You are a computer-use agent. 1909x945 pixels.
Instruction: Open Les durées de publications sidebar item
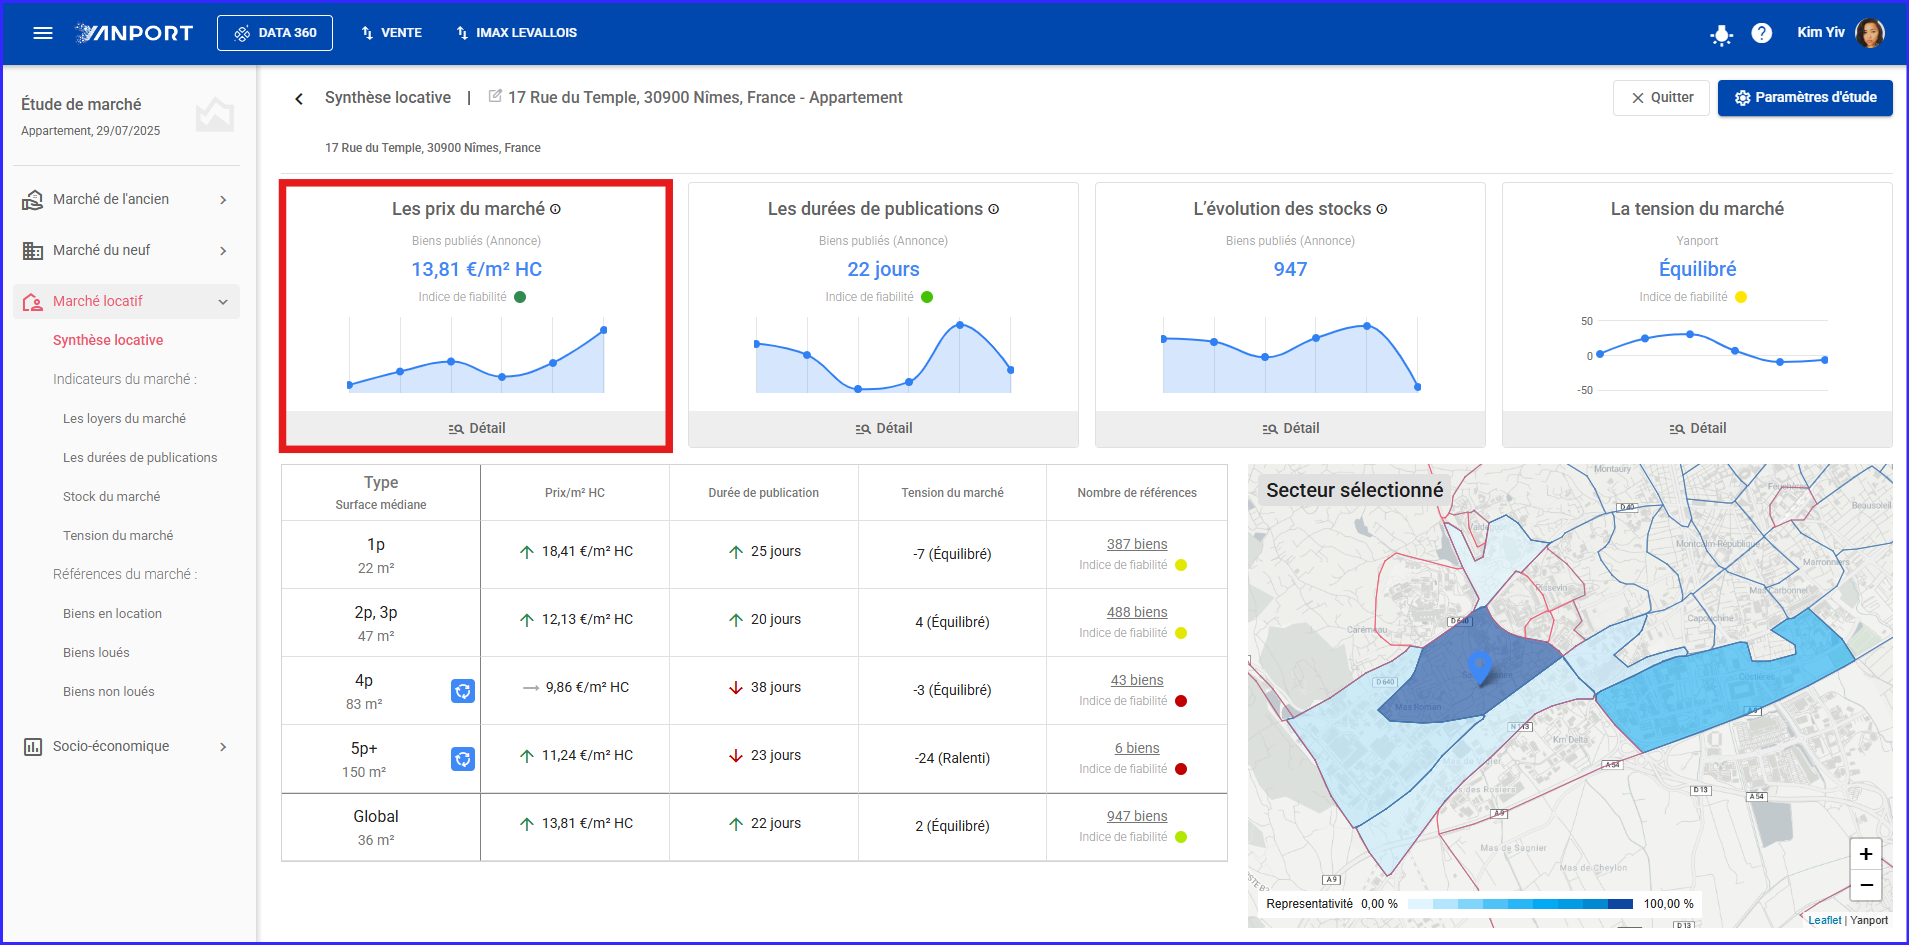140,458
